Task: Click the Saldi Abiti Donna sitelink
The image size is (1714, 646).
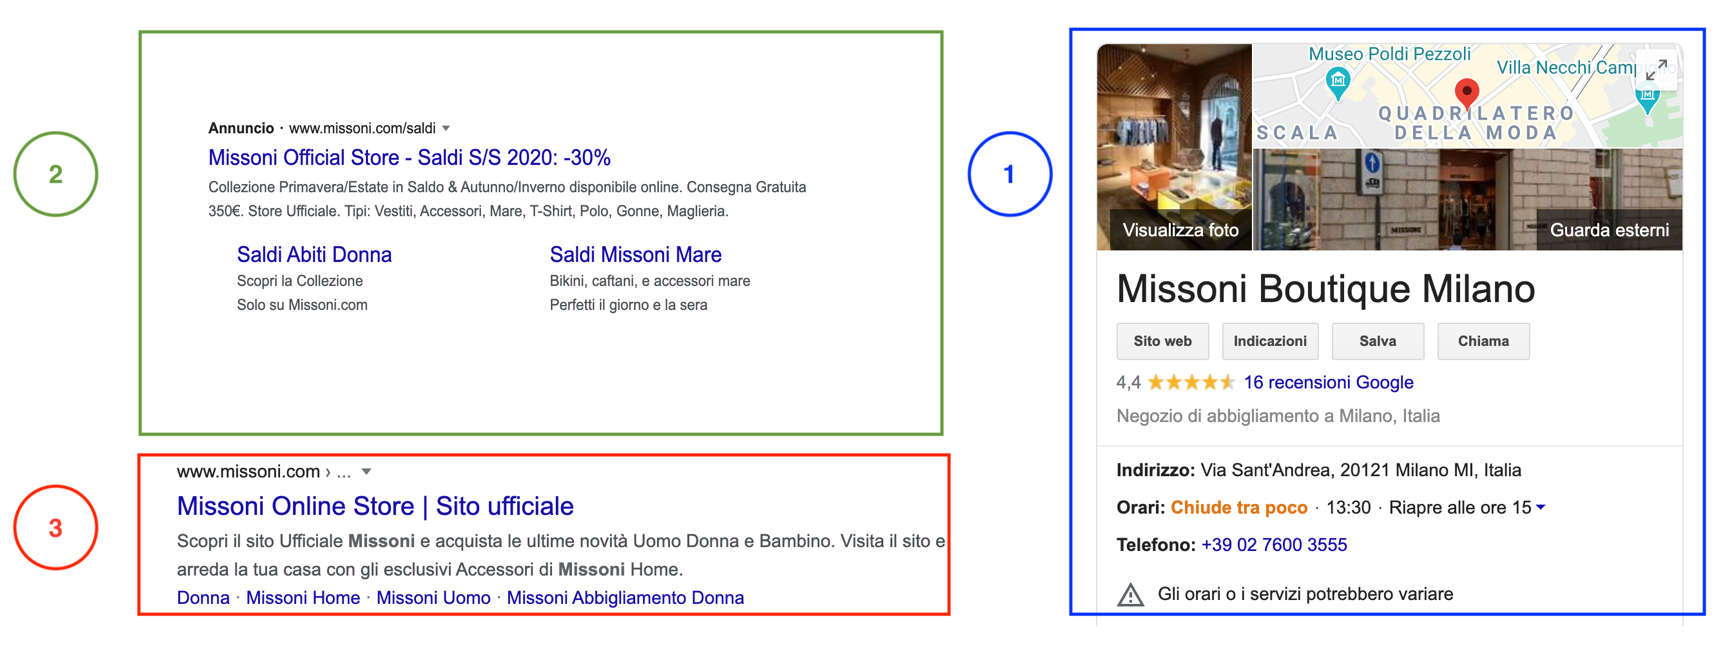Action: 314,254
